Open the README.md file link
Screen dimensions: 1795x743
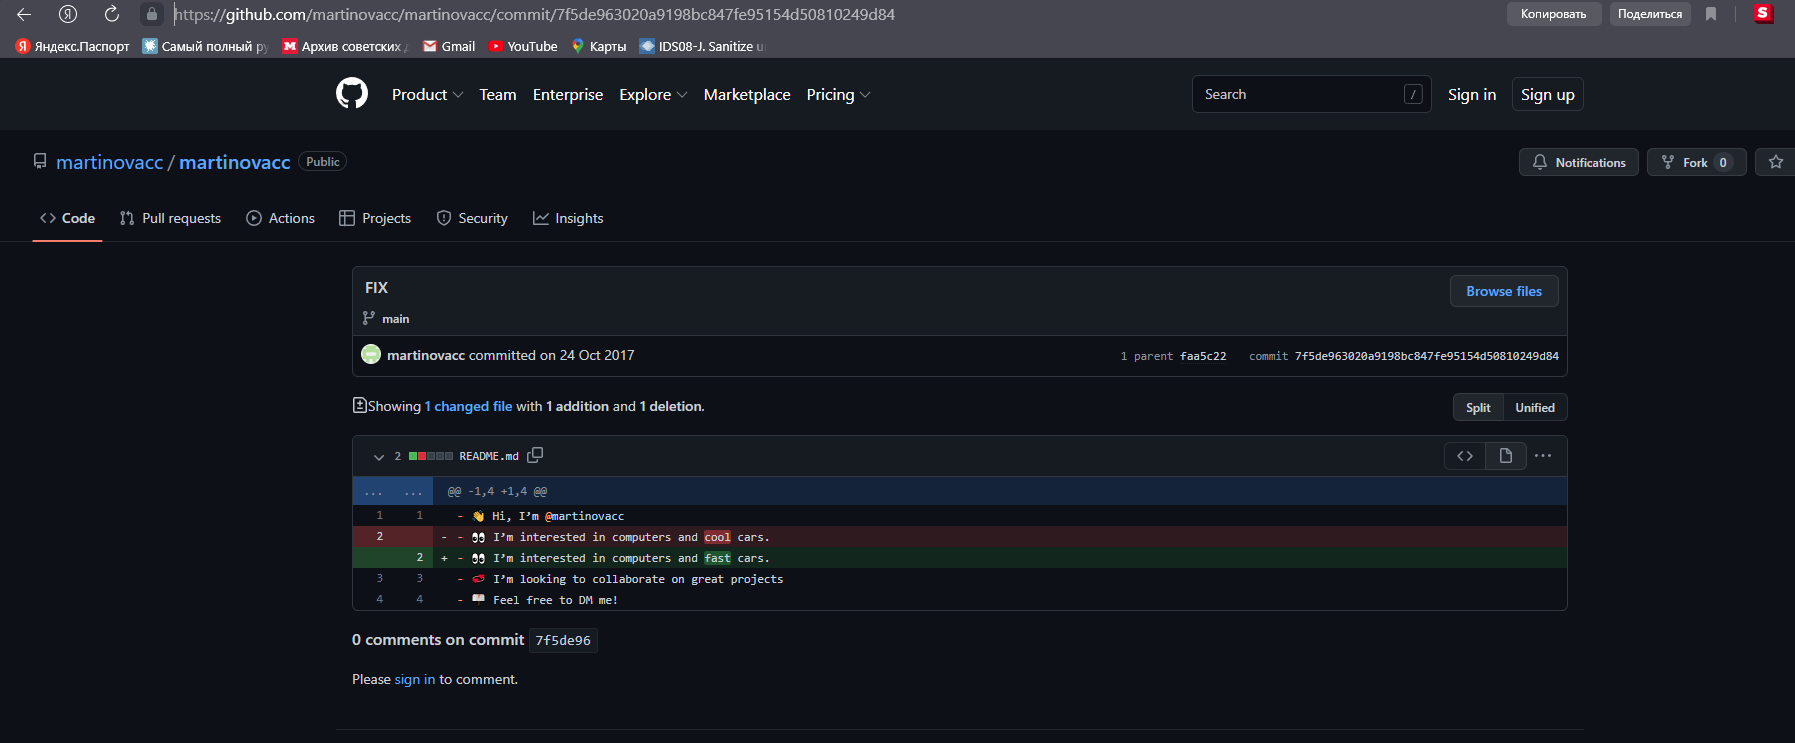pyautogui.click(x=489, y=456)
